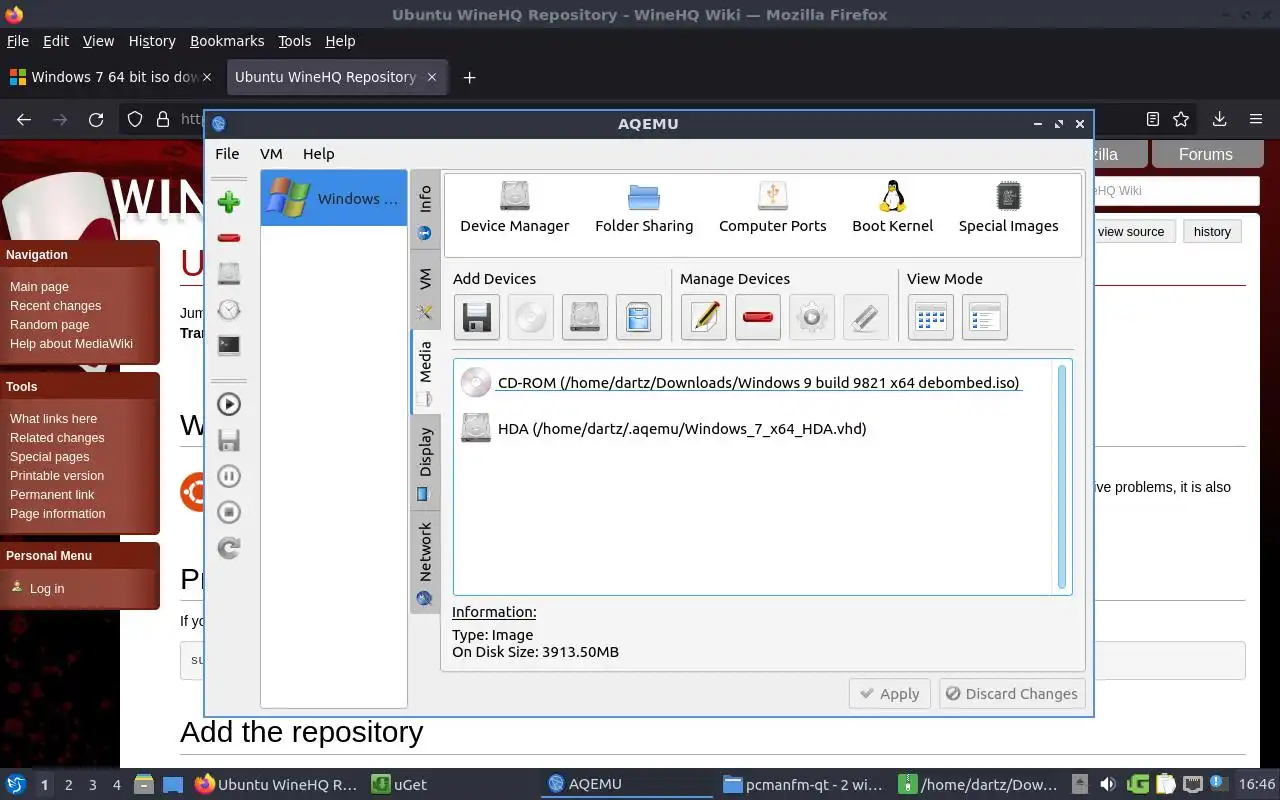Add a storage device with the blue cabinet icon
Image resolution: width=1280 pixels, height=800 pixels.
click(638, 318)
